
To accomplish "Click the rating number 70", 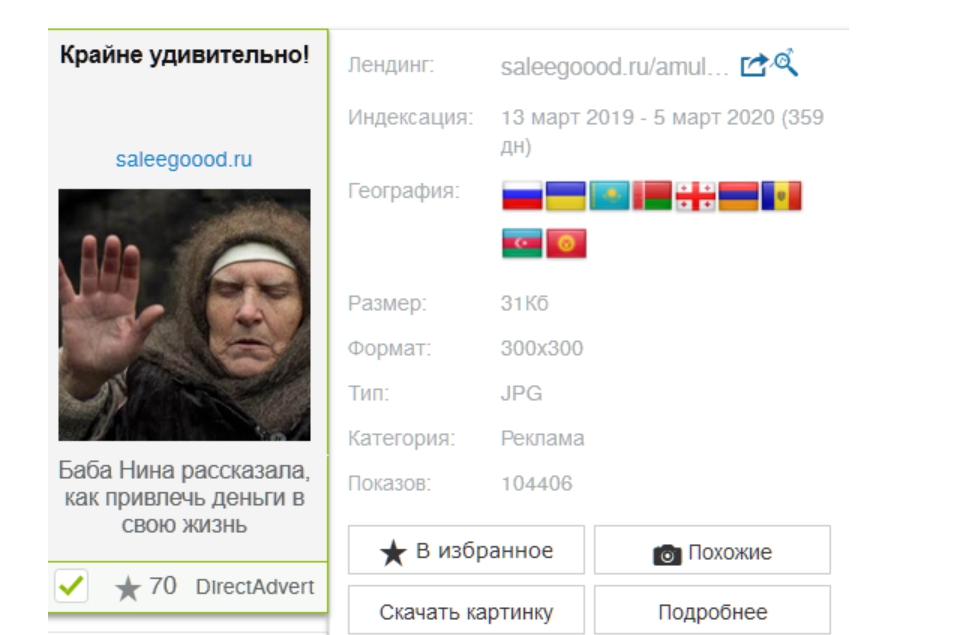I will [163, 586].
